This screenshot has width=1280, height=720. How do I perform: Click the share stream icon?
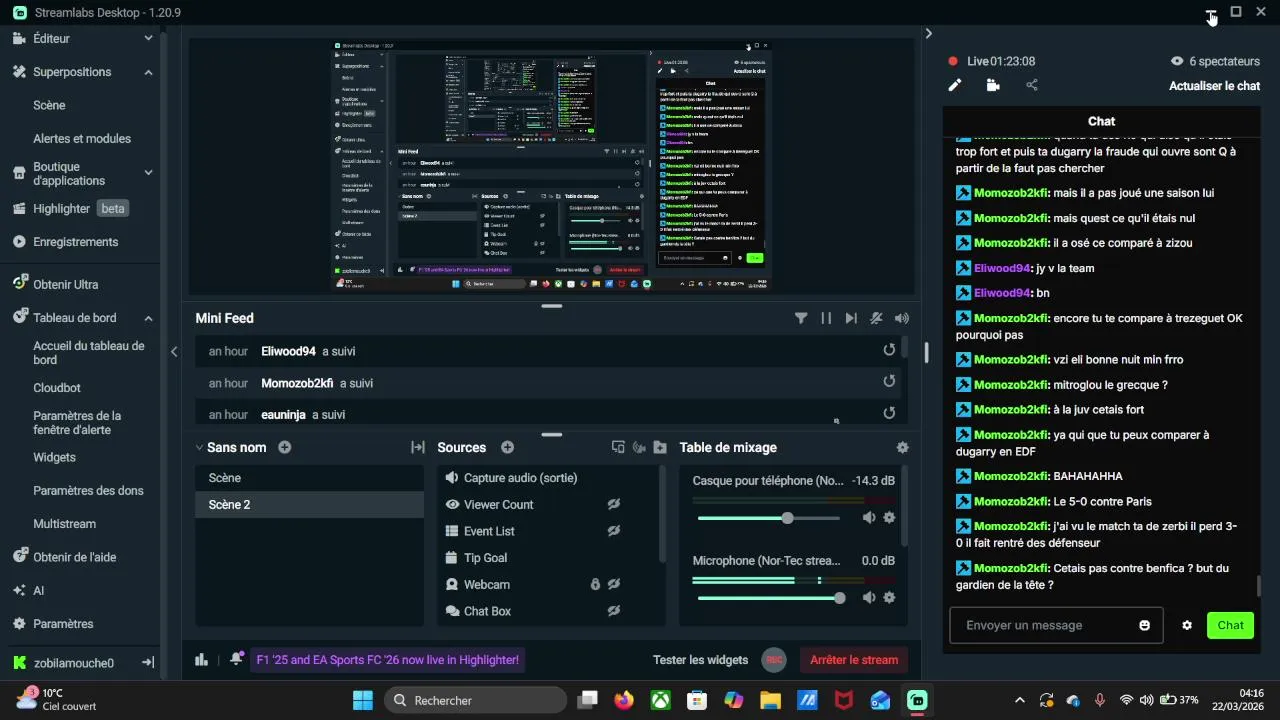pyautogui.click(x=1032, y=86)
